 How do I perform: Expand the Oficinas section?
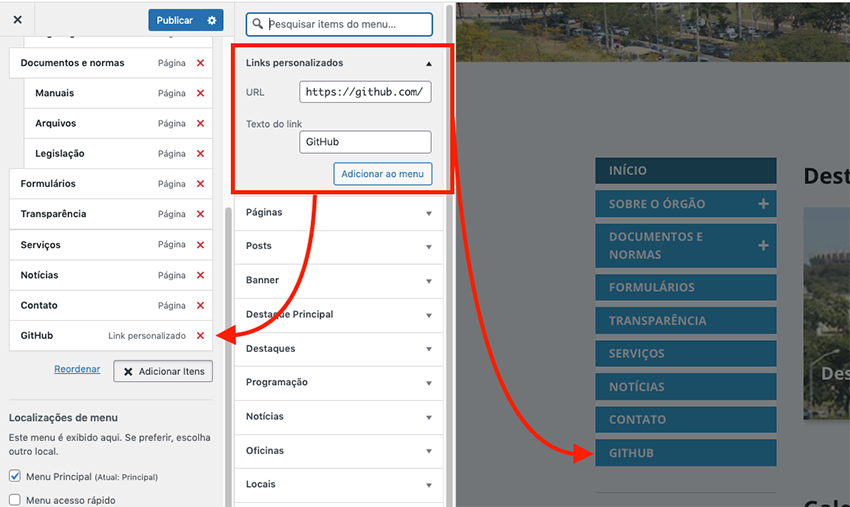[x=339, y=451]
